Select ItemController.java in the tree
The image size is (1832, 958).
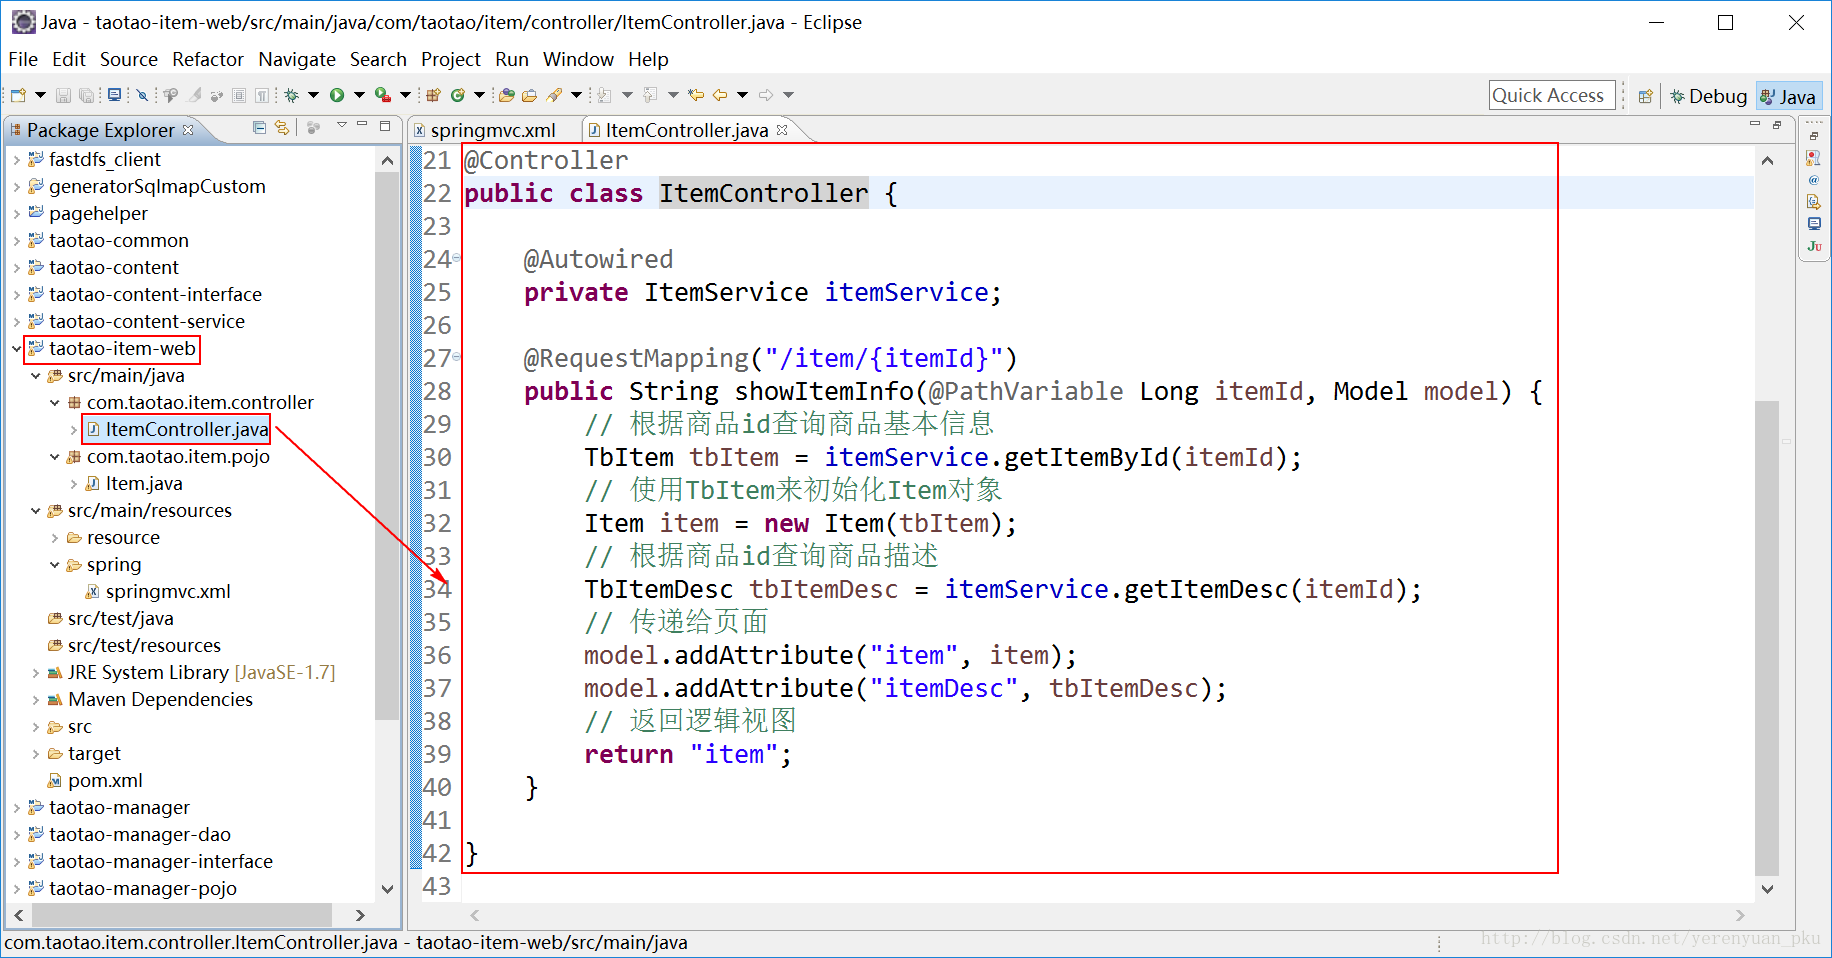click(x=186, y=429)
